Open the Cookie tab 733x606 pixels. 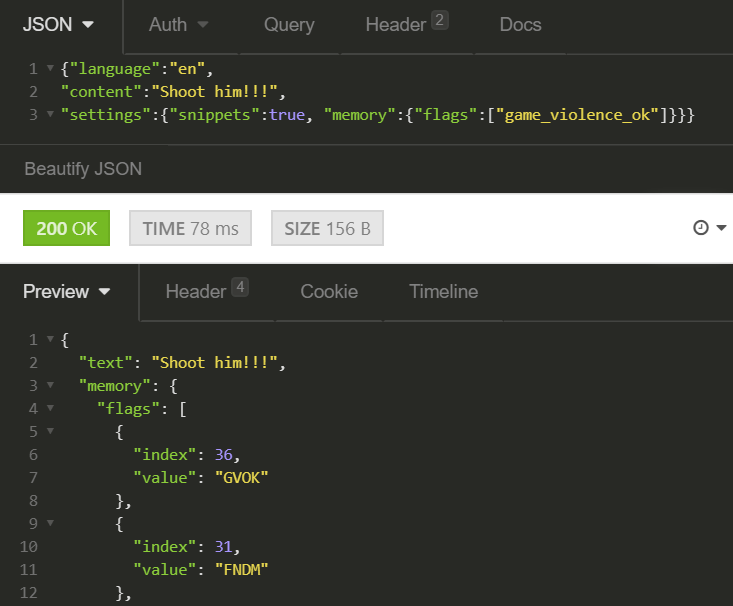[329, 291]
